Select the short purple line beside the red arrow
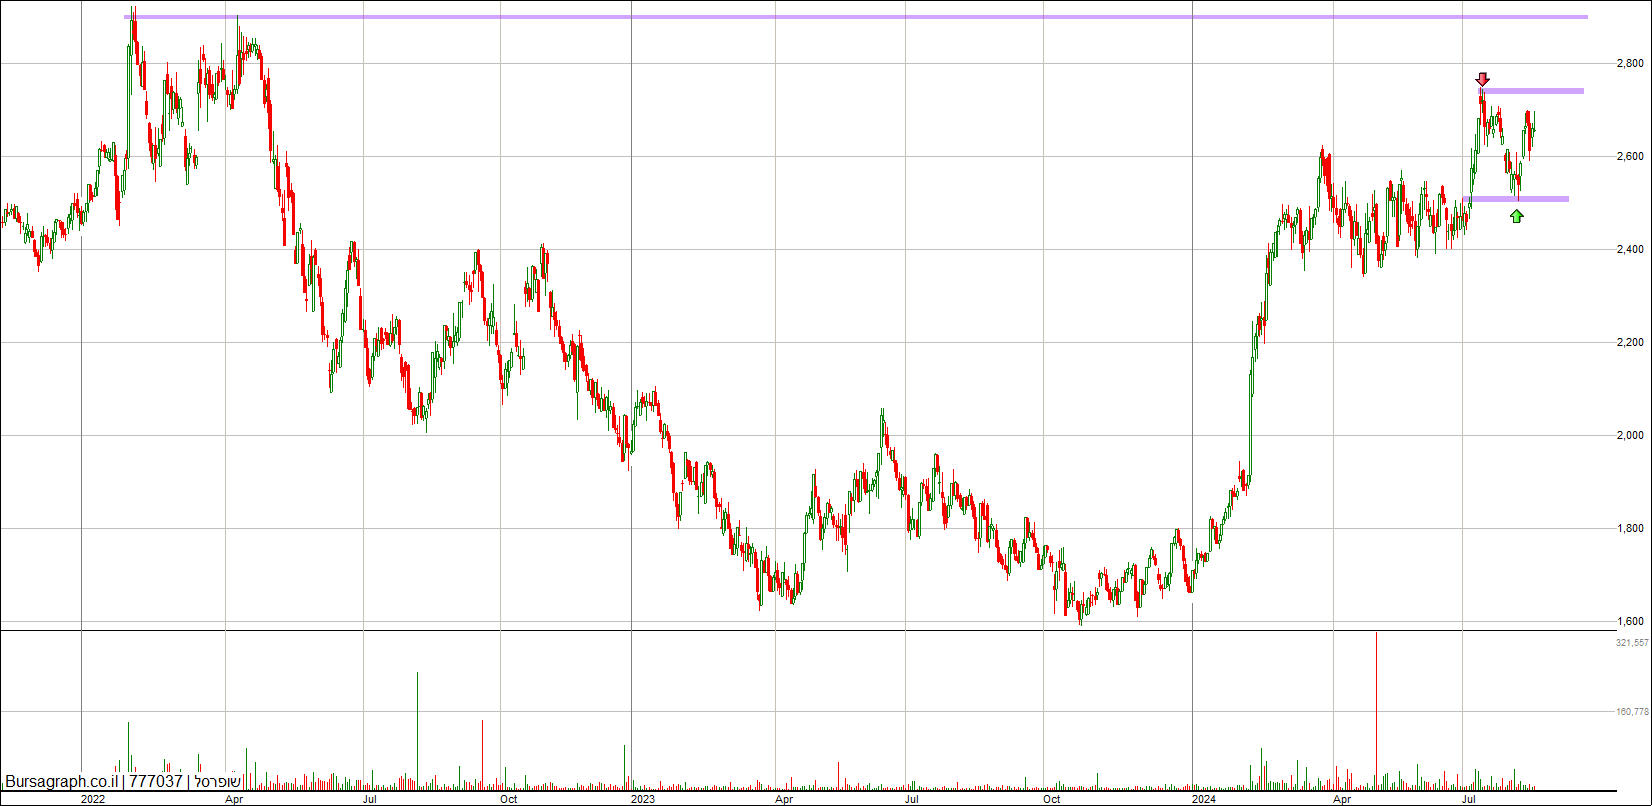1652x806 pixels. point(1533,91)
